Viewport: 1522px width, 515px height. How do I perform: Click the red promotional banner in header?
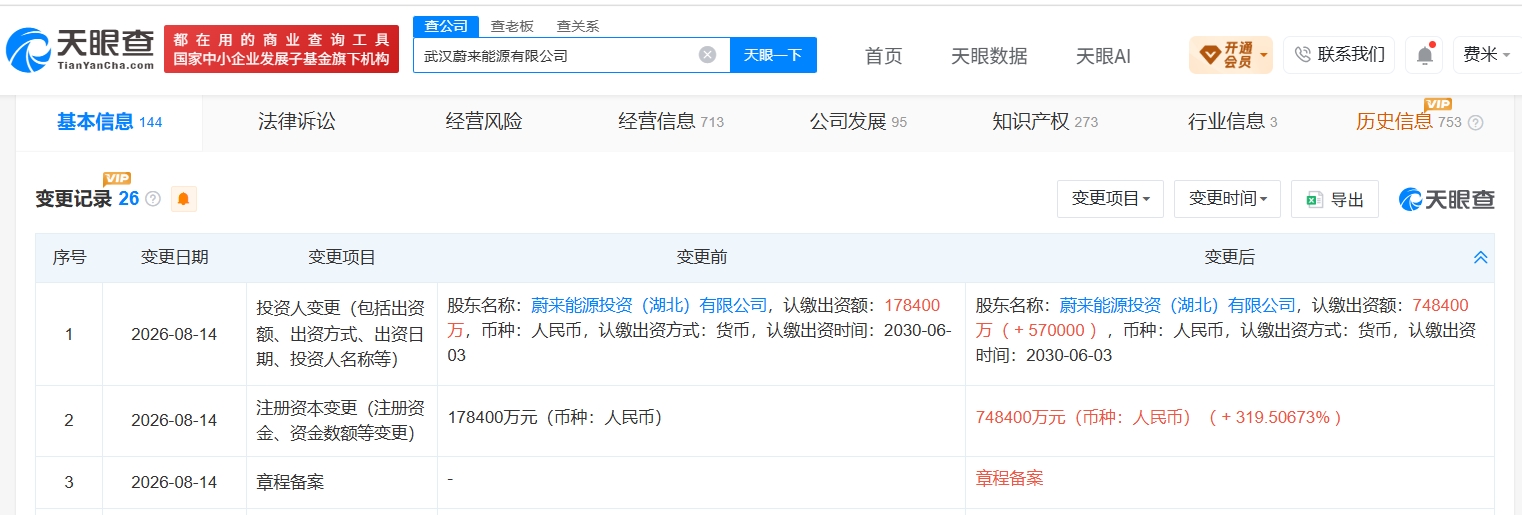click(281, 49)
